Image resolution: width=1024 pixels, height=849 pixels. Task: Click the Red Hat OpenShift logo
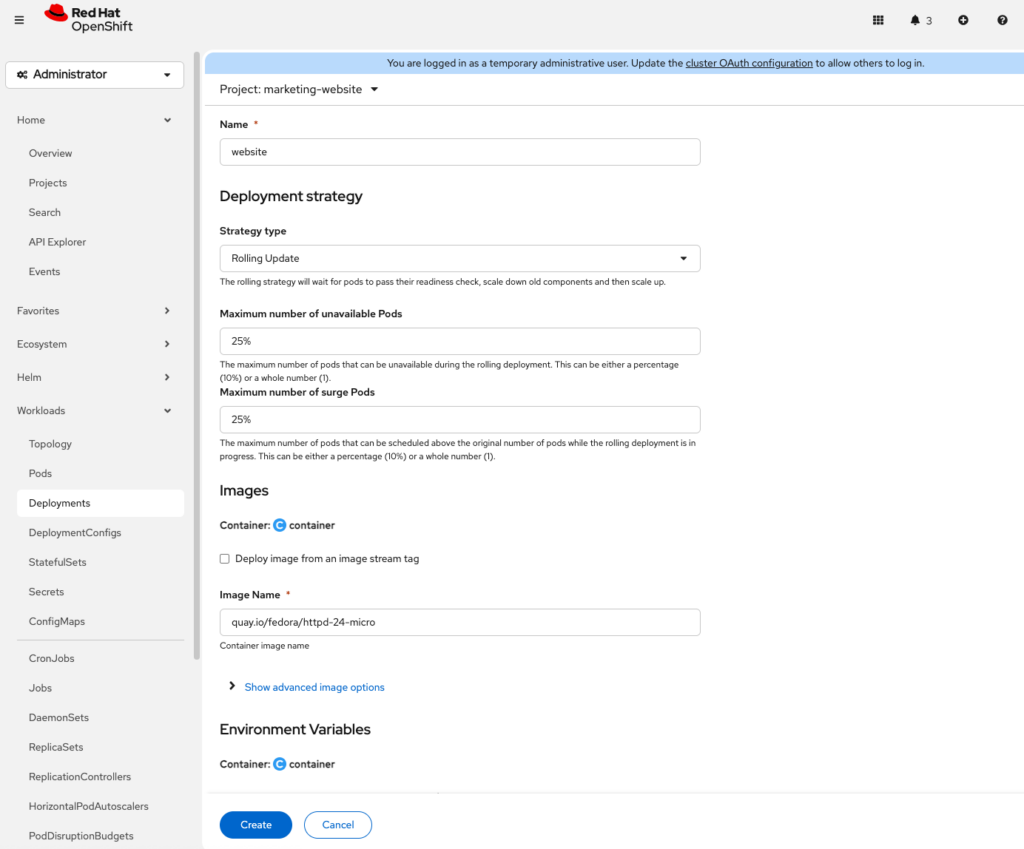click(x=89, y=19)
